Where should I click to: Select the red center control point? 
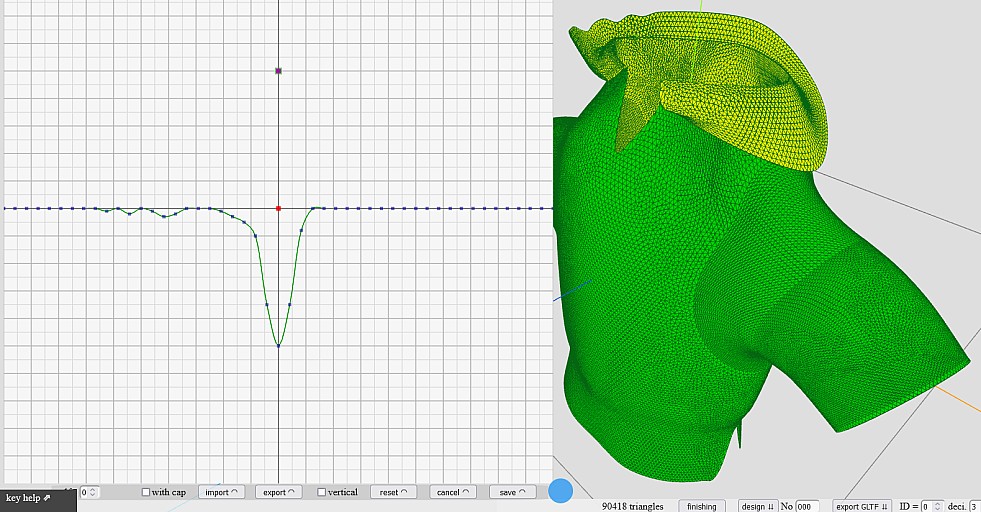point(278,208)
